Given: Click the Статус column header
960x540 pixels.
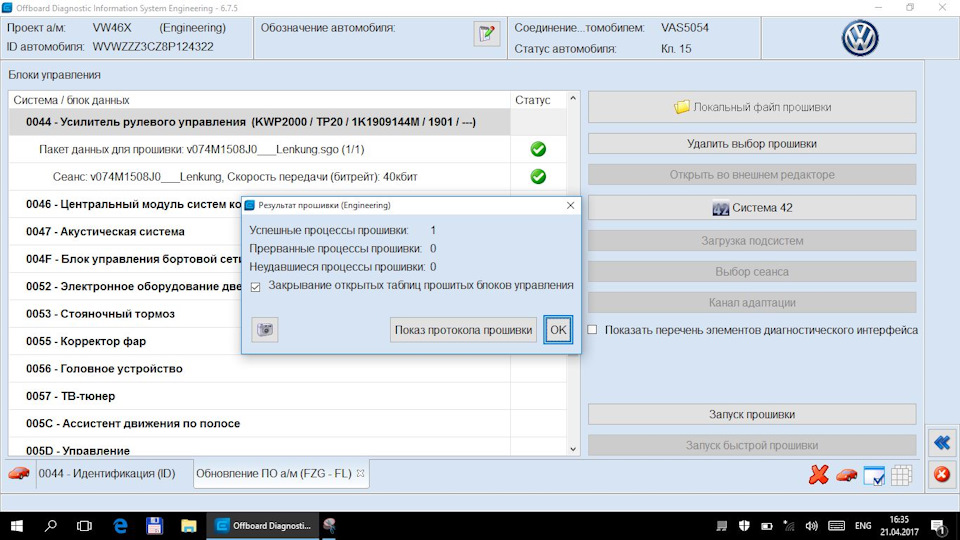Looking at the screenshot, I should [538, 100].
